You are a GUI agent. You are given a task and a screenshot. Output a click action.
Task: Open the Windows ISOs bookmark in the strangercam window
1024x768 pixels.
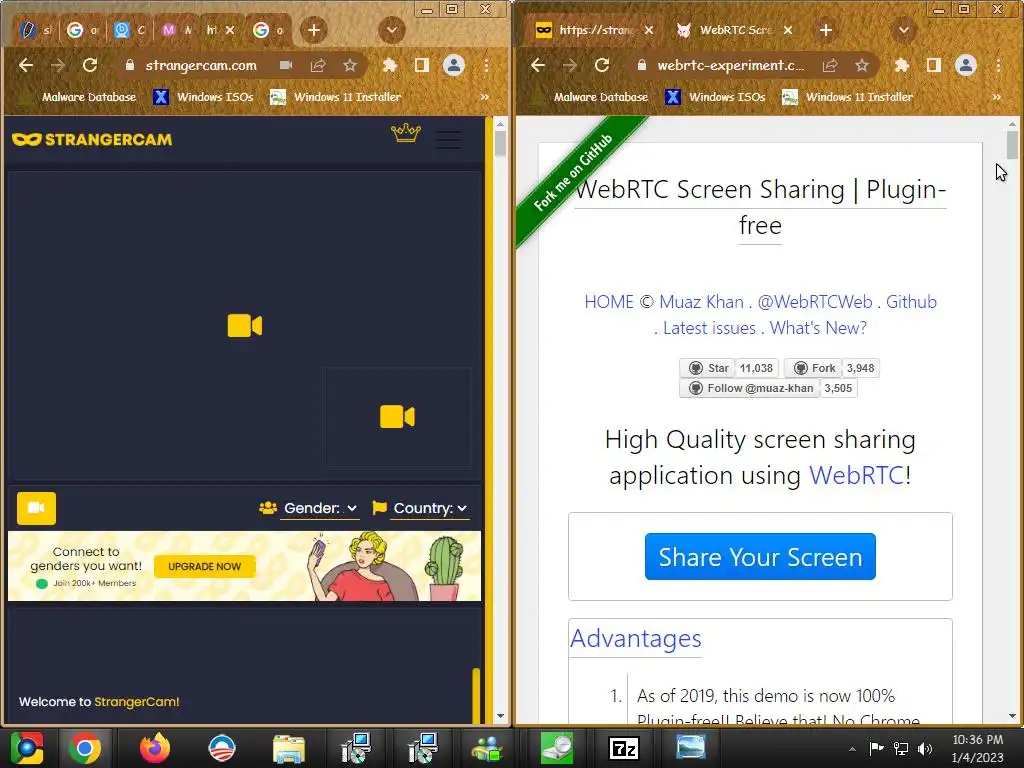coord(203,97)
